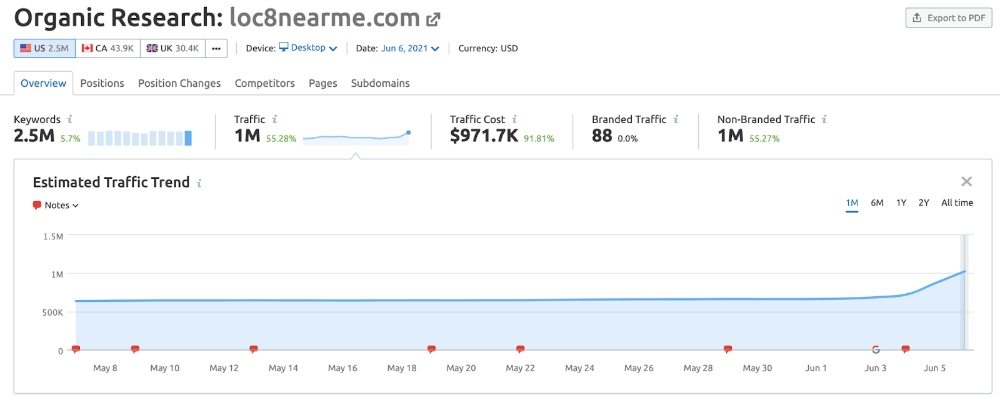This screenshot has height=405, width=1000.
Task: Open the Date Jun 6, 2021 dropdown
Action: 410,48
